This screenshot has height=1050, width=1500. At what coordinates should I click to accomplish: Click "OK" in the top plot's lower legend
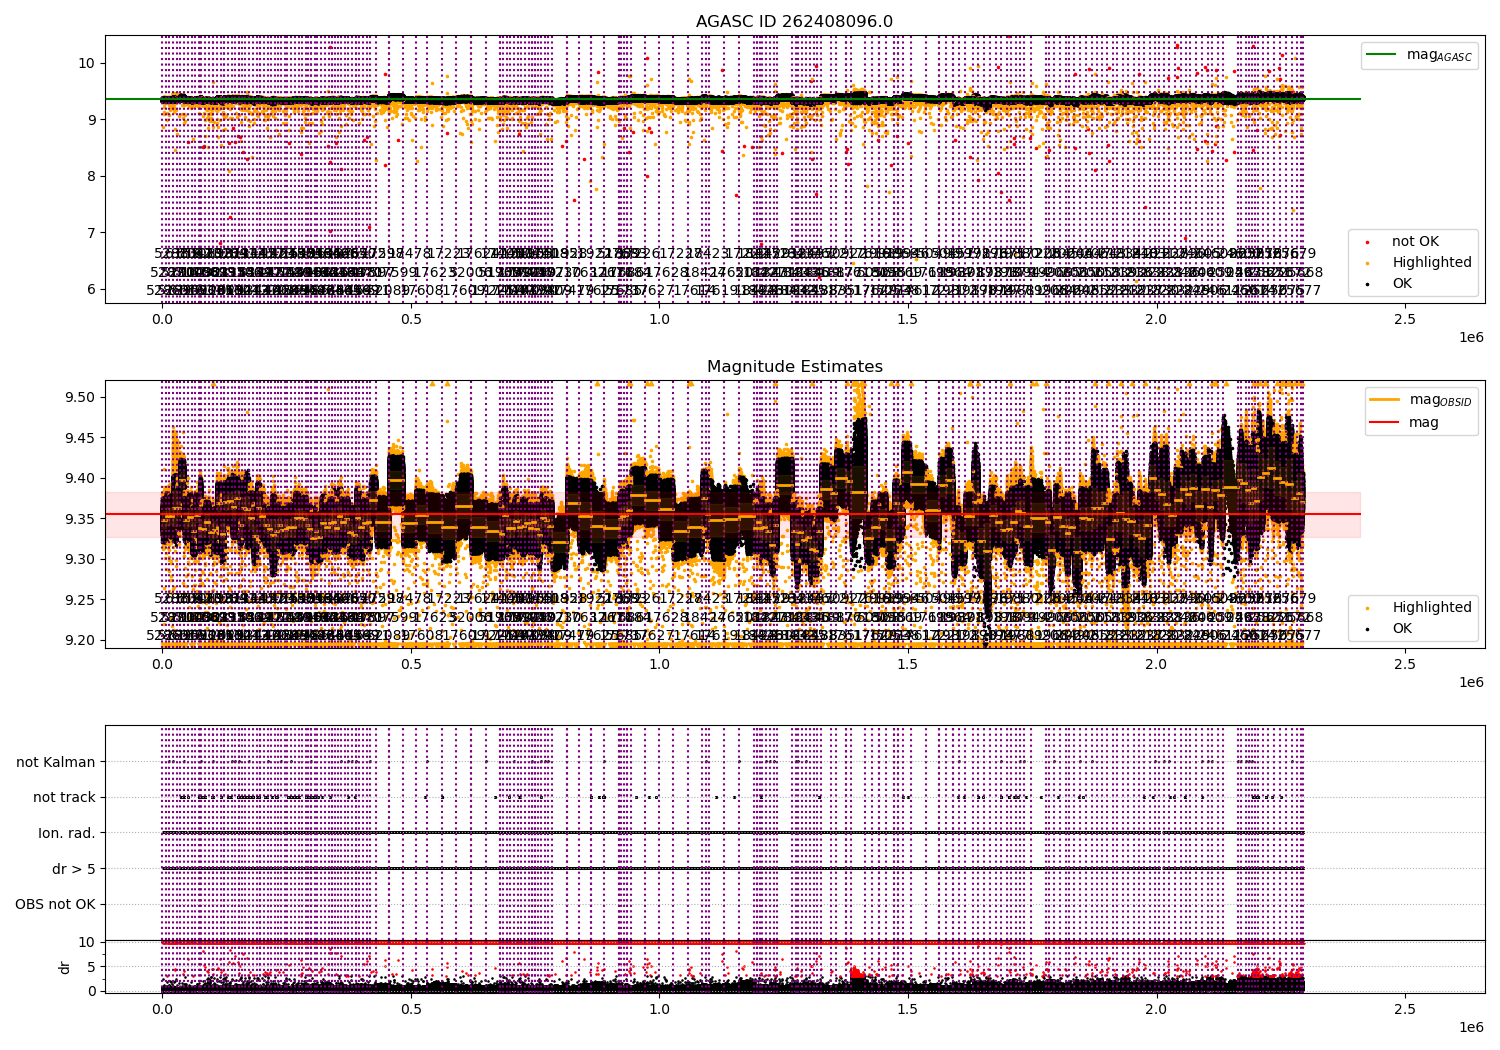click(x=1402, y=284)
